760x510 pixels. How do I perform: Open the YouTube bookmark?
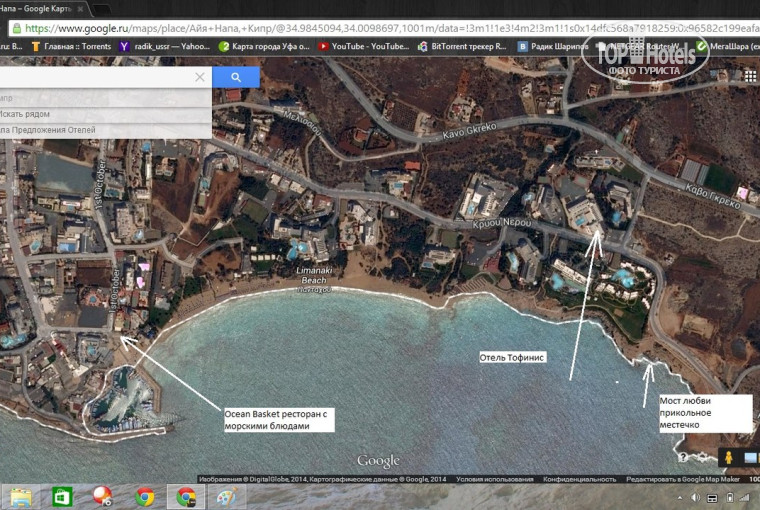[362, 46]
